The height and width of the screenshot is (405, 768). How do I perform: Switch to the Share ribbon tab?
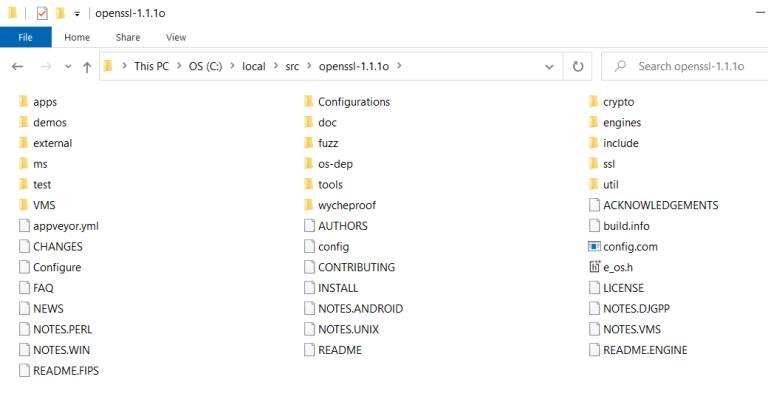(128, 37)
